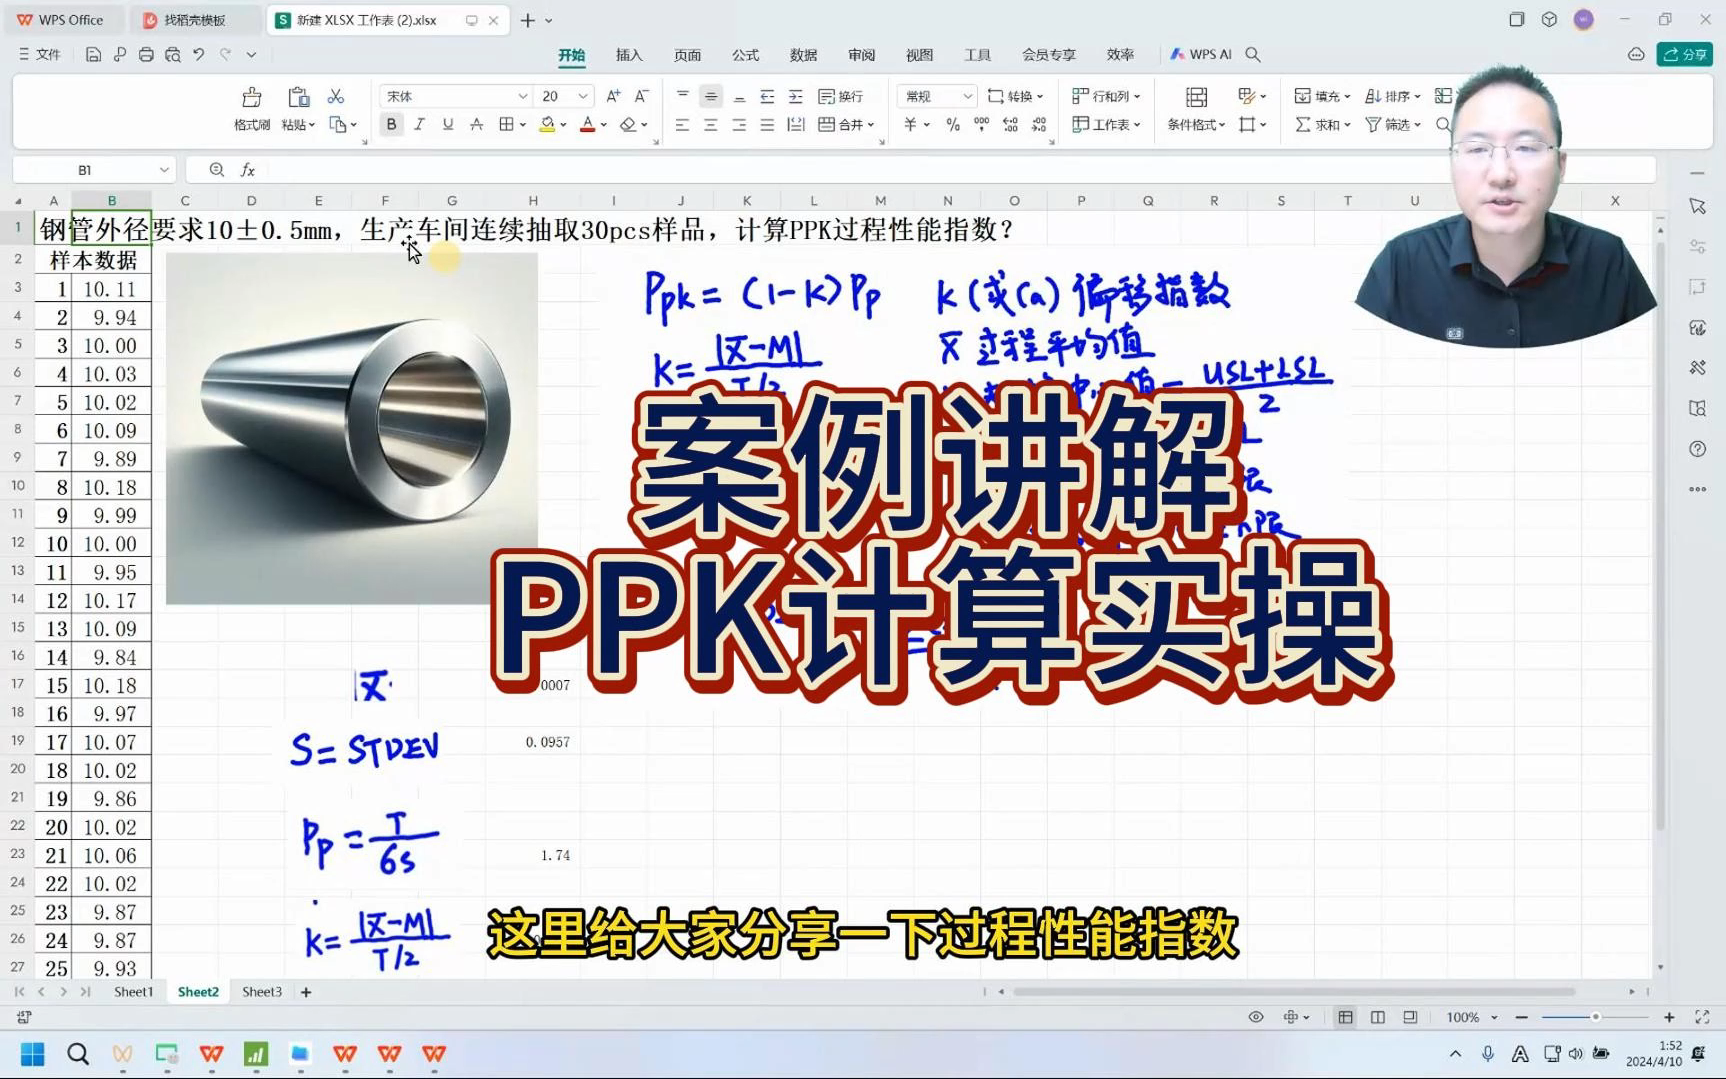Click the Underline formatting icon
The width and height of the screenshot is (1726, 1079).
[x=448, y=124]
